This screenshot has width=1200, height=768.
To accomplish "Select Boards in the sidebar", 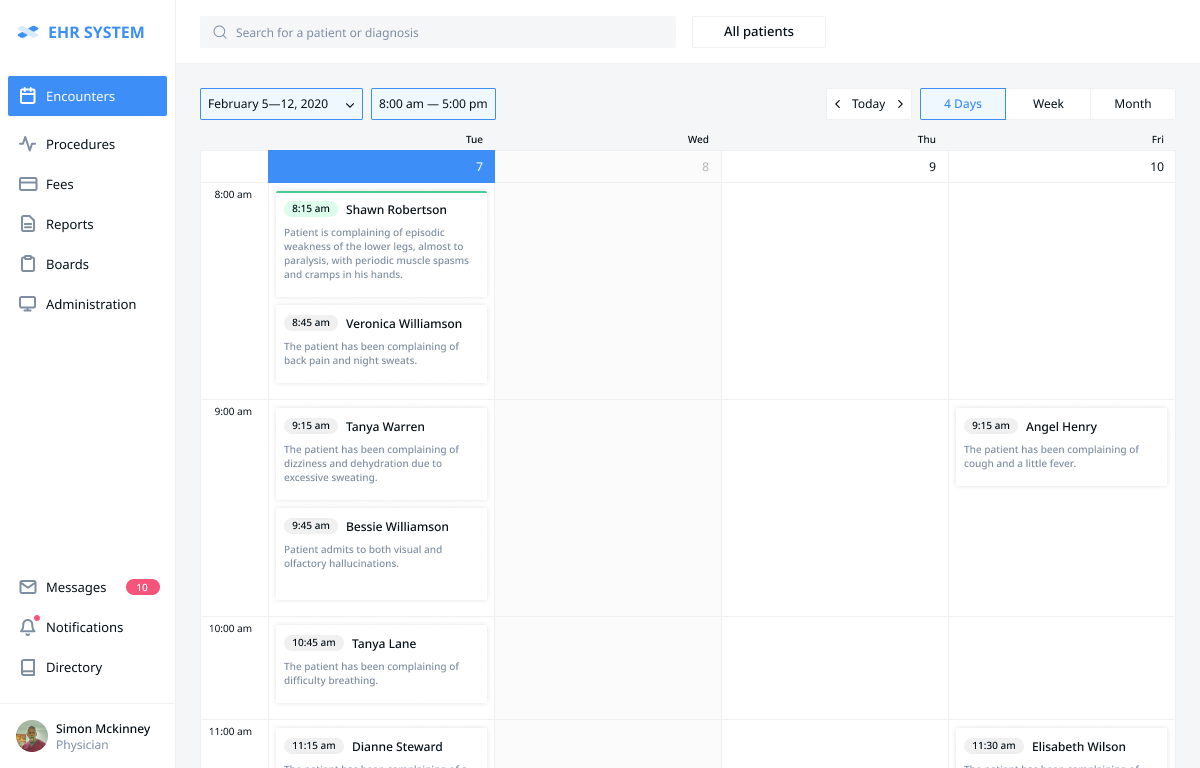I will tap(87, 264).
